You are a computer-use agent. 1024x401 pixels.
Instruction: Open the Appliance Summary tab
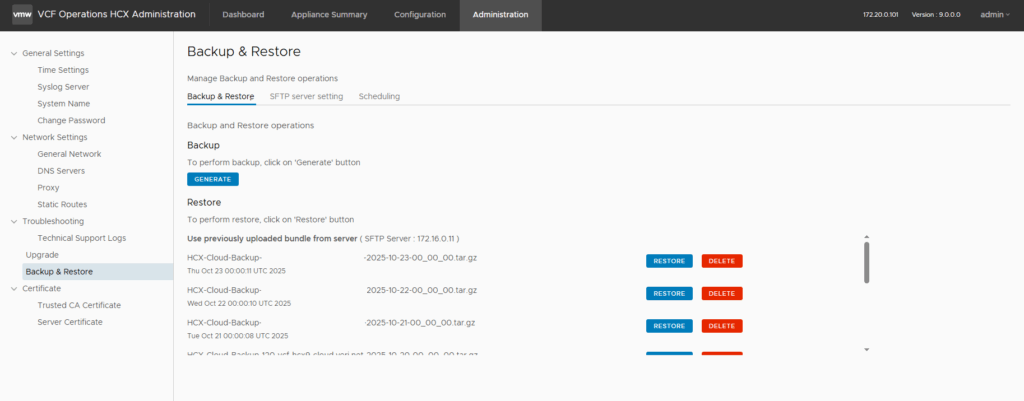329,15
